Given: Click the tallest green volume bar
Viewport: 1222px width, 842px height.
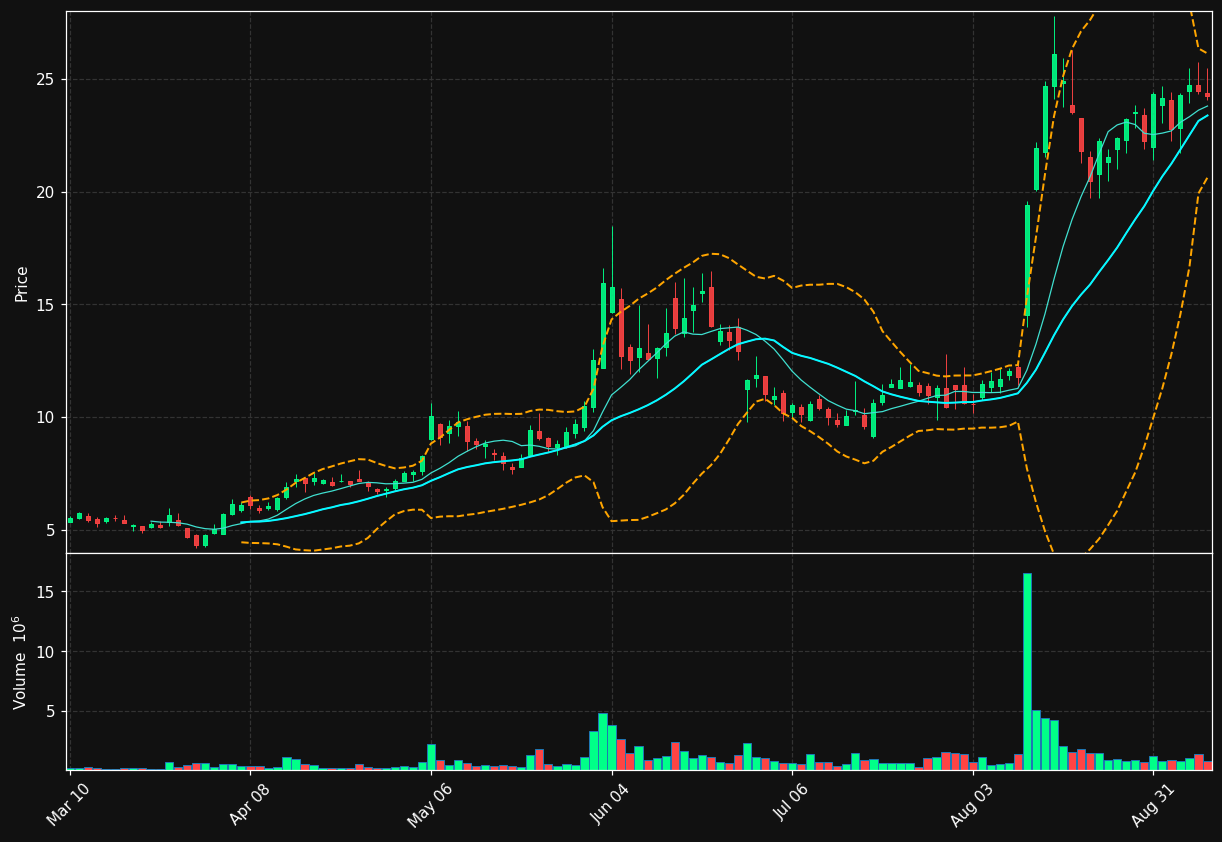Looking at the screenshot, I should [1027, 671].
